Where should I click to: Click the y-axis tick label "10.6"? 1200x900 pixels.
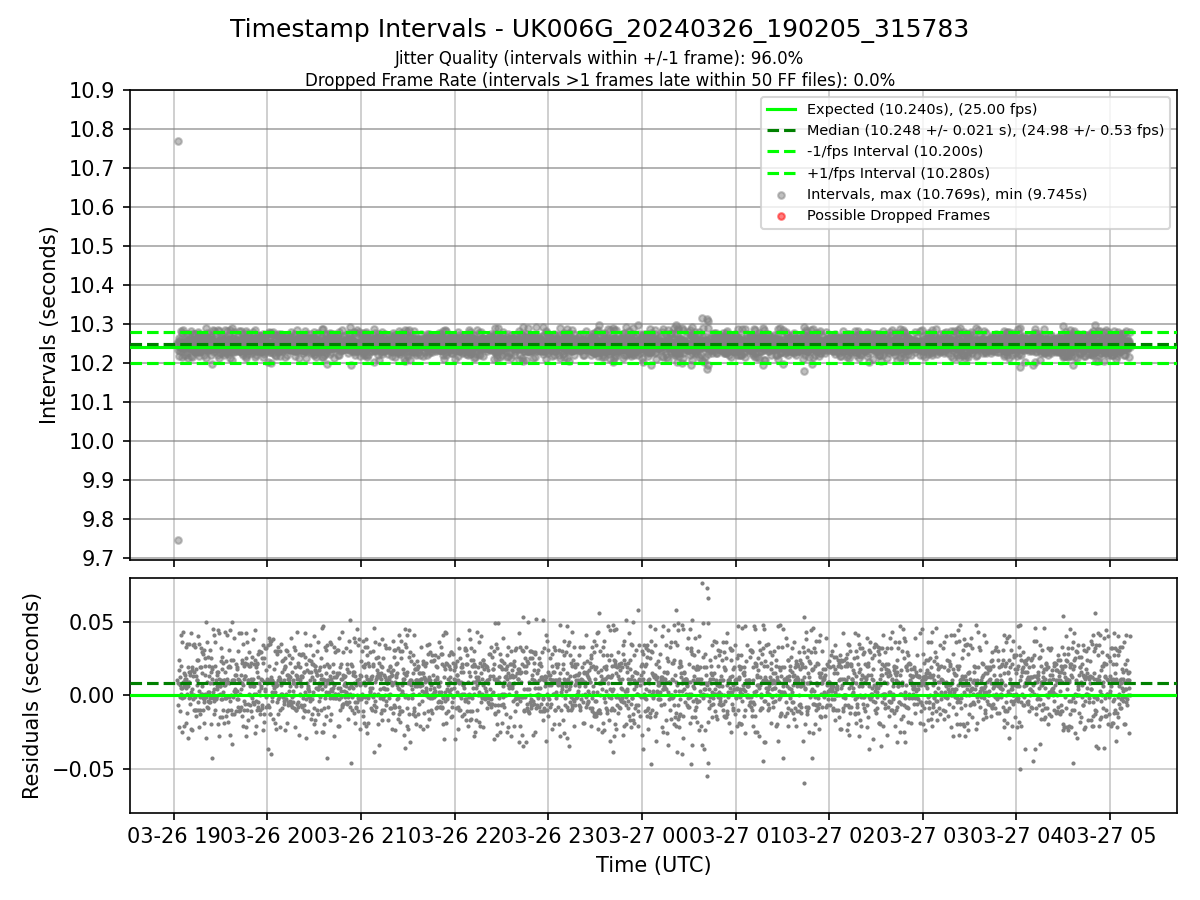tap(93, 208)
